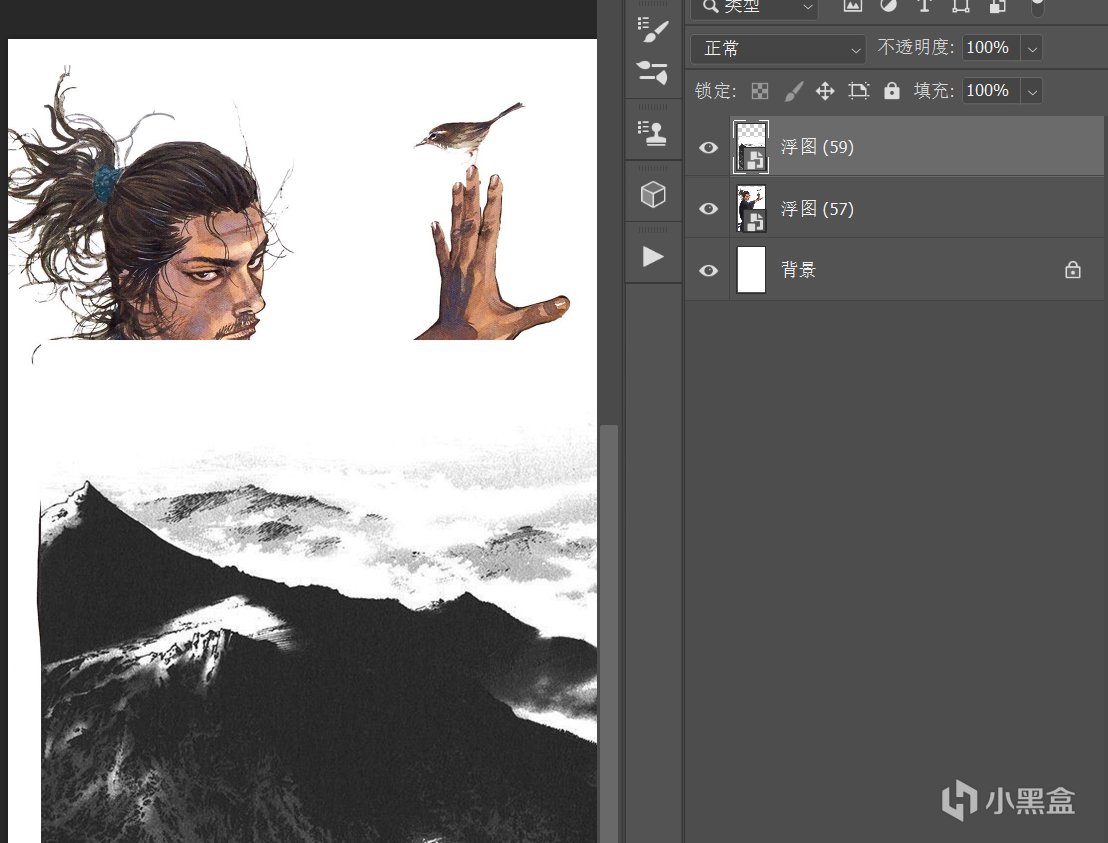Toggle visibility of the 背景 layer
The height and width of the screenshot is (843, 1108).
[x=708, y=270]
